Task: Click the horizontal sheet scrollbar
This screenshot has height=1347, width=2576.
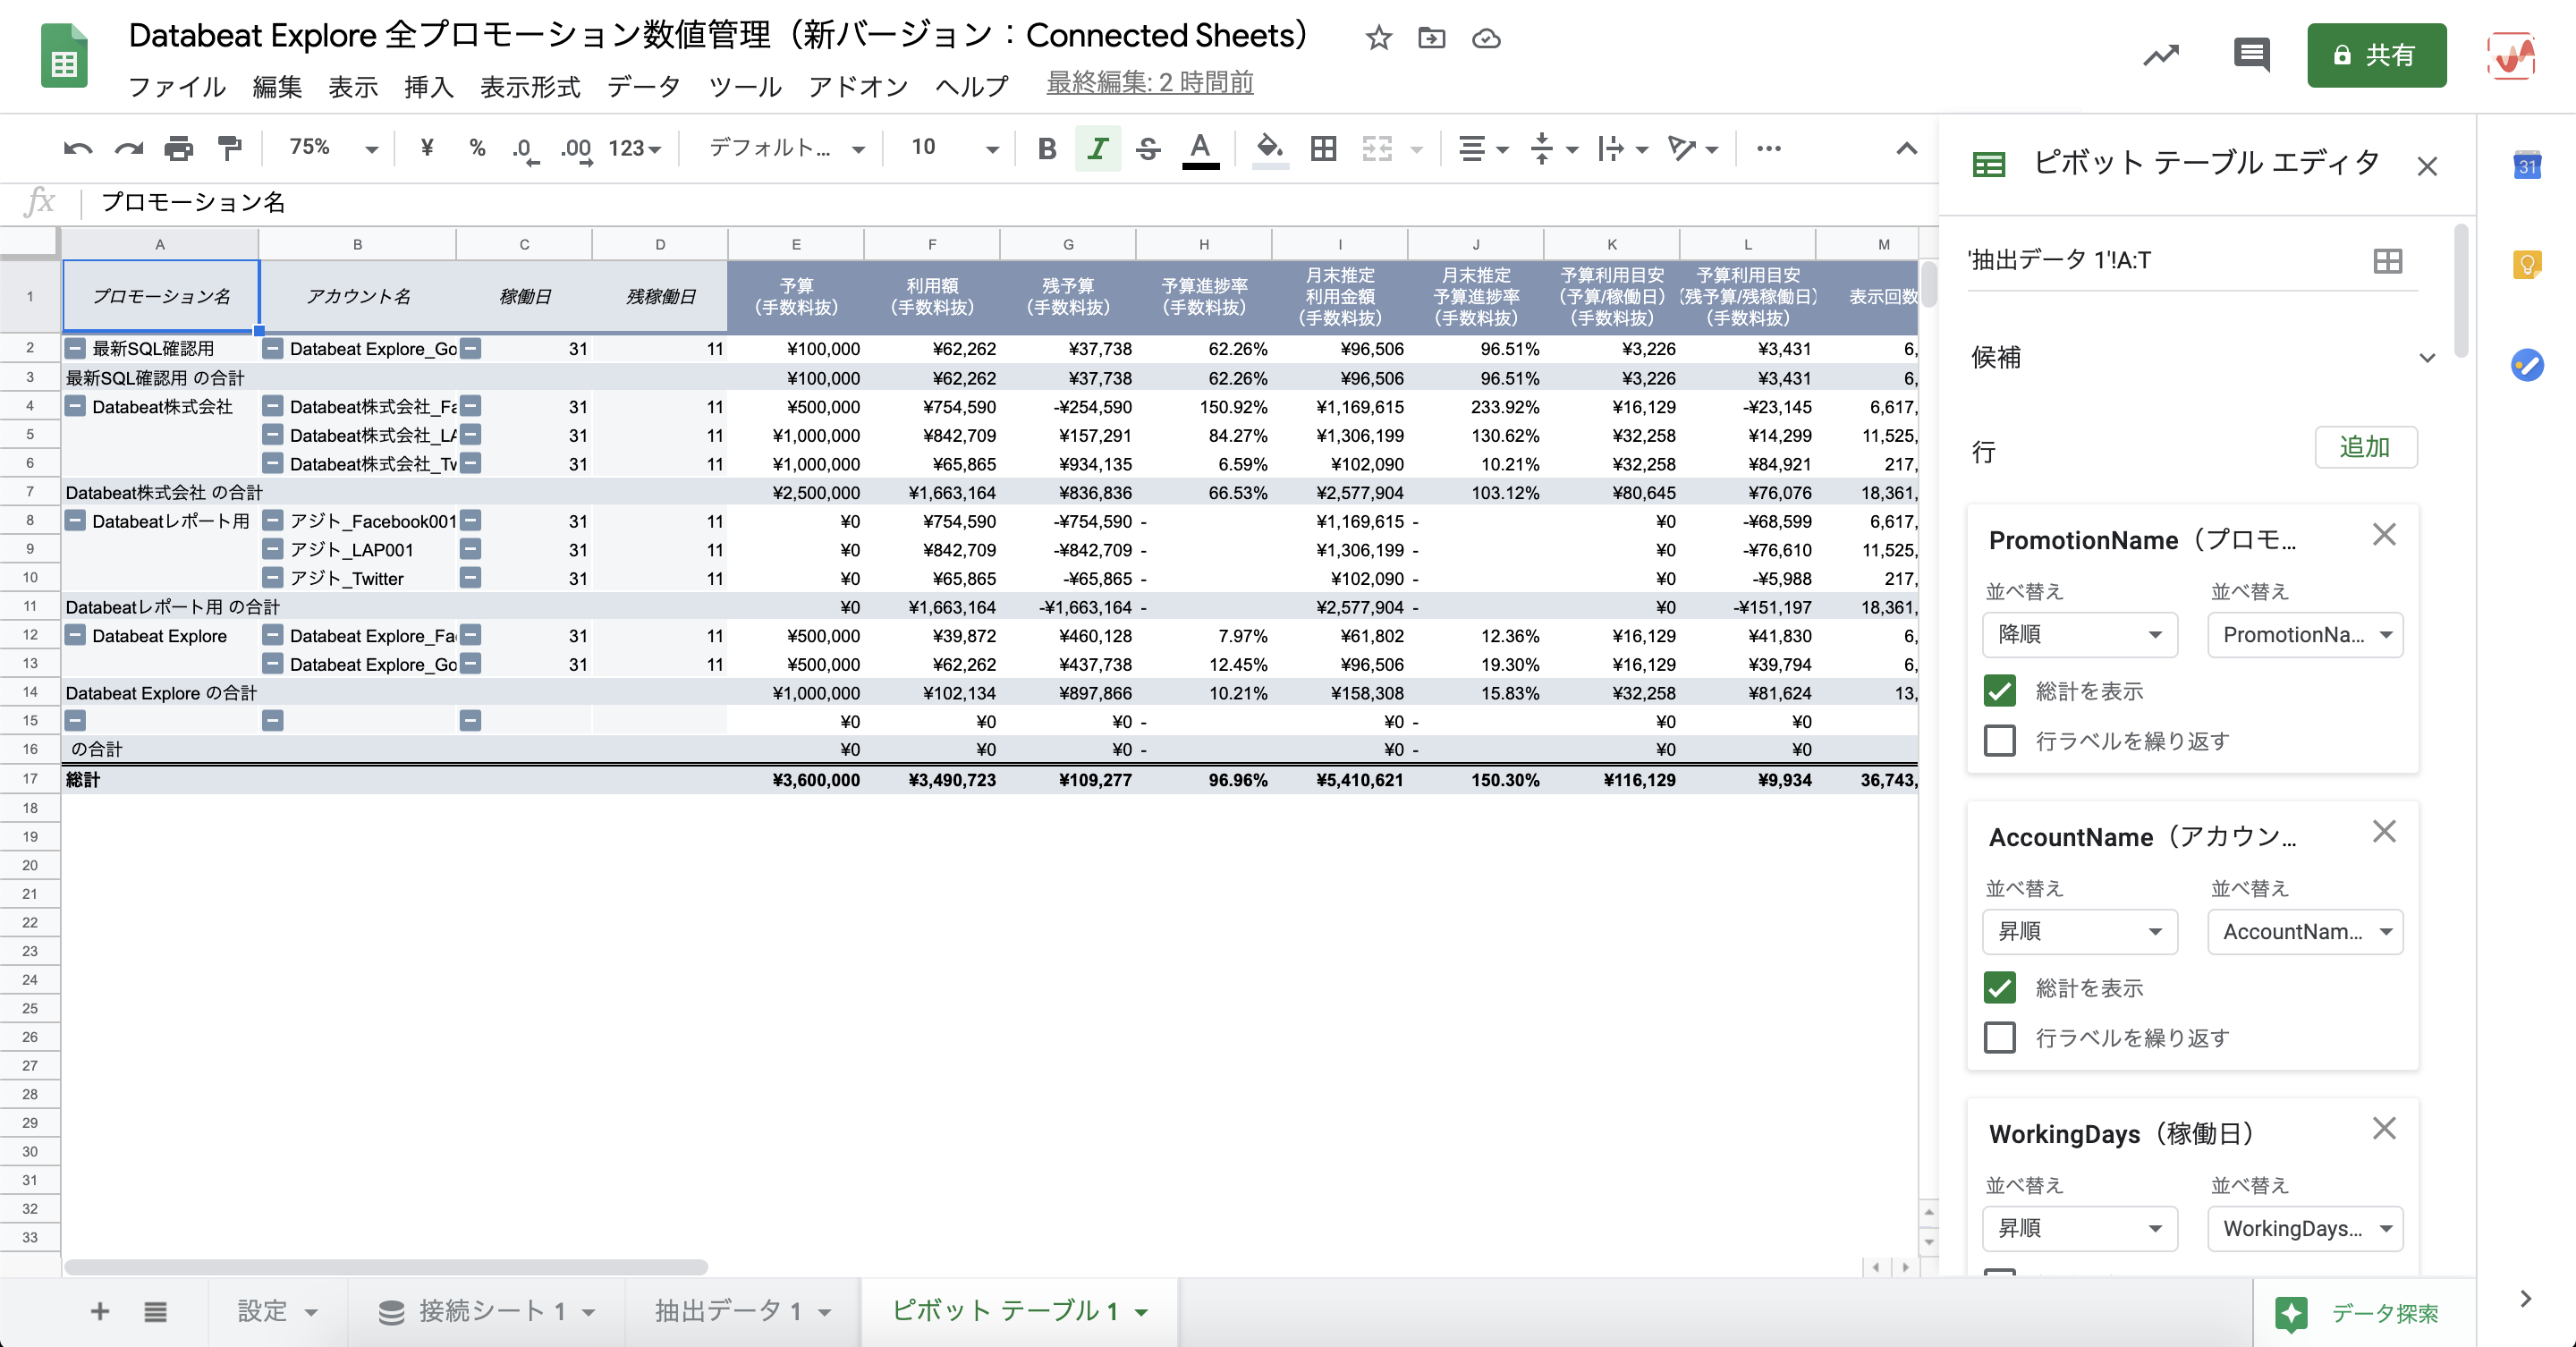Action: click(x=386, y=1267)
